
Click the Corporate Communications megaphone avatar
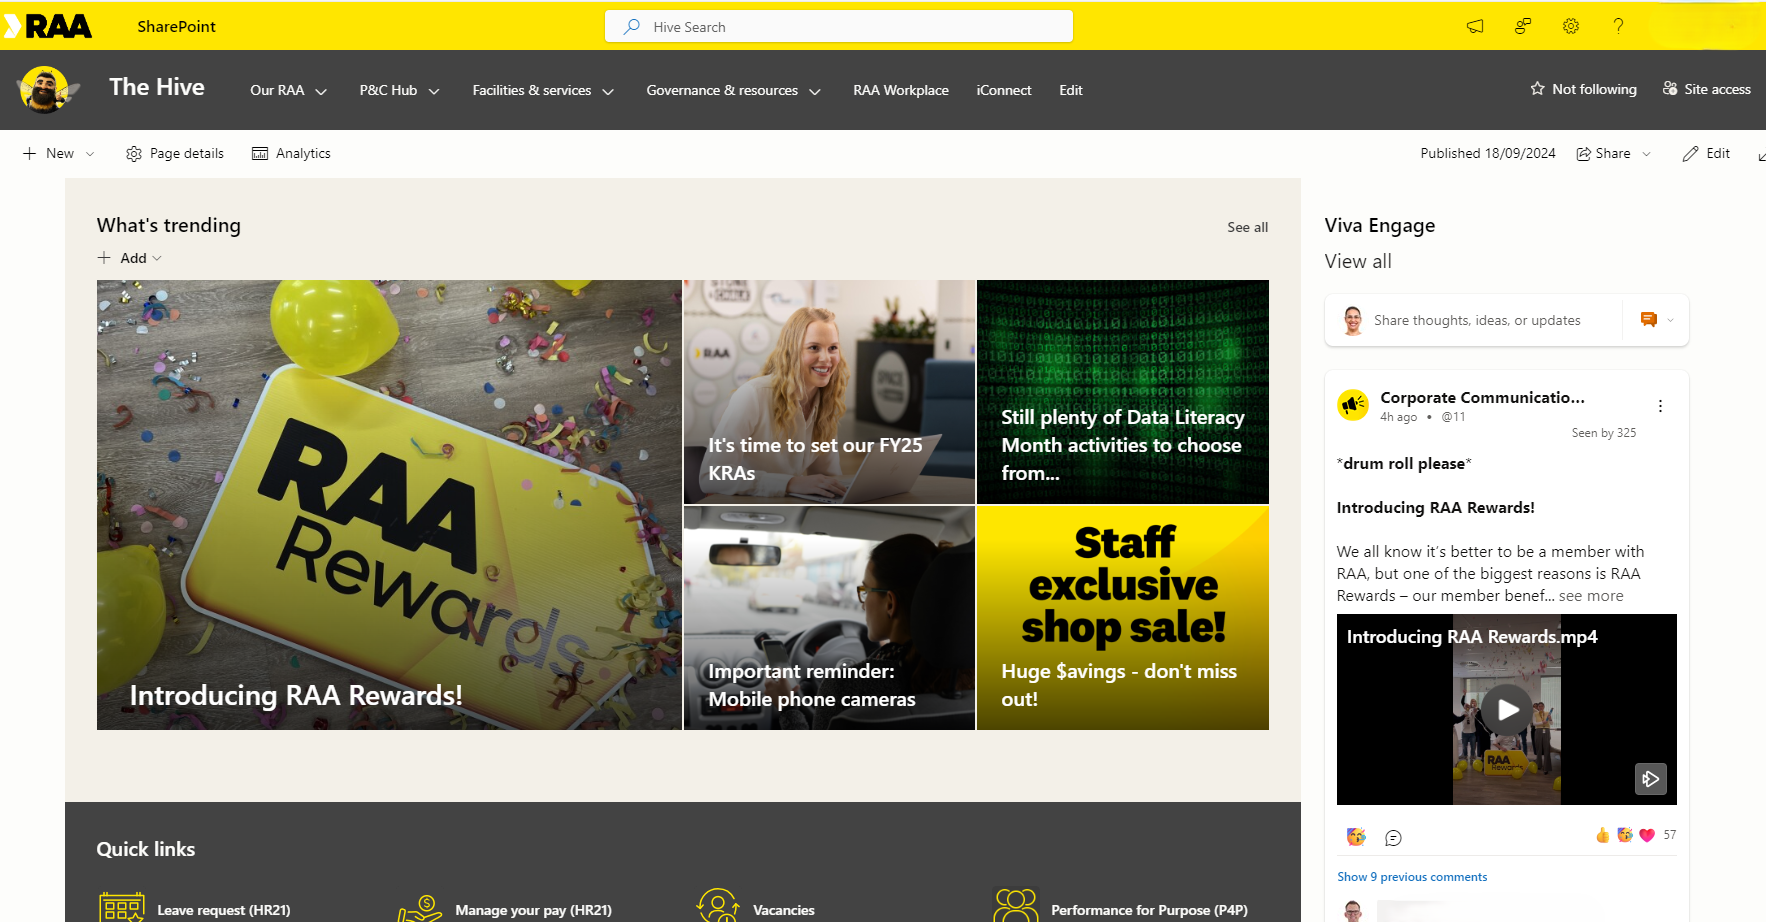point(1353,405)
